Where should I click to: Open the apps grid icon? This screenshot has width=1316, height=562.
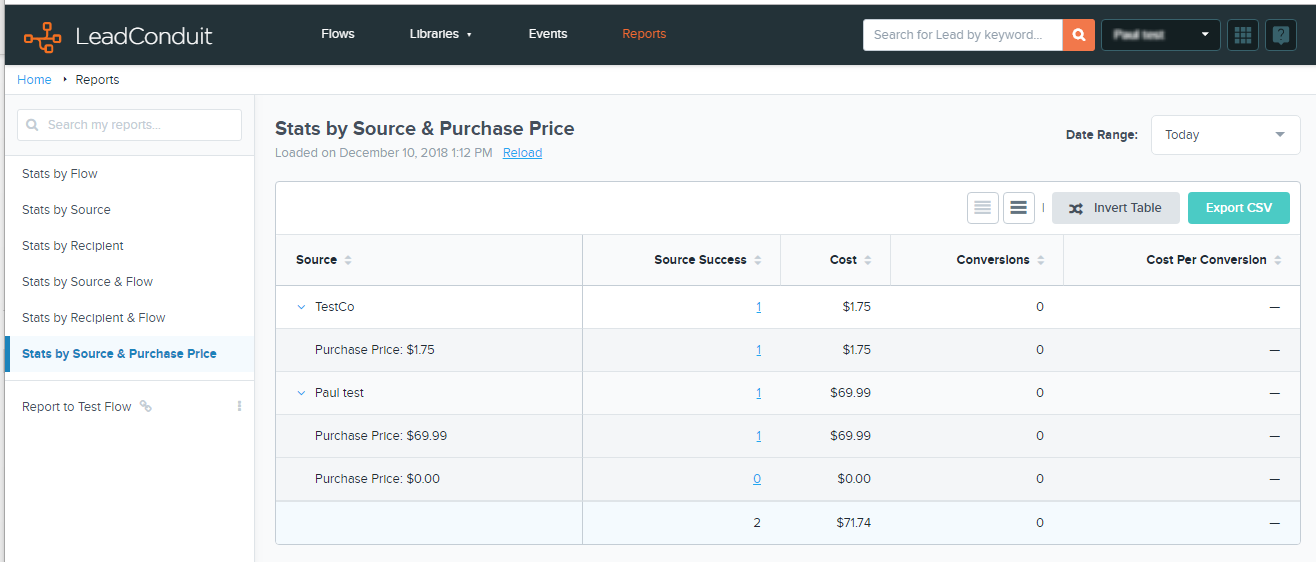(1243, 34)
